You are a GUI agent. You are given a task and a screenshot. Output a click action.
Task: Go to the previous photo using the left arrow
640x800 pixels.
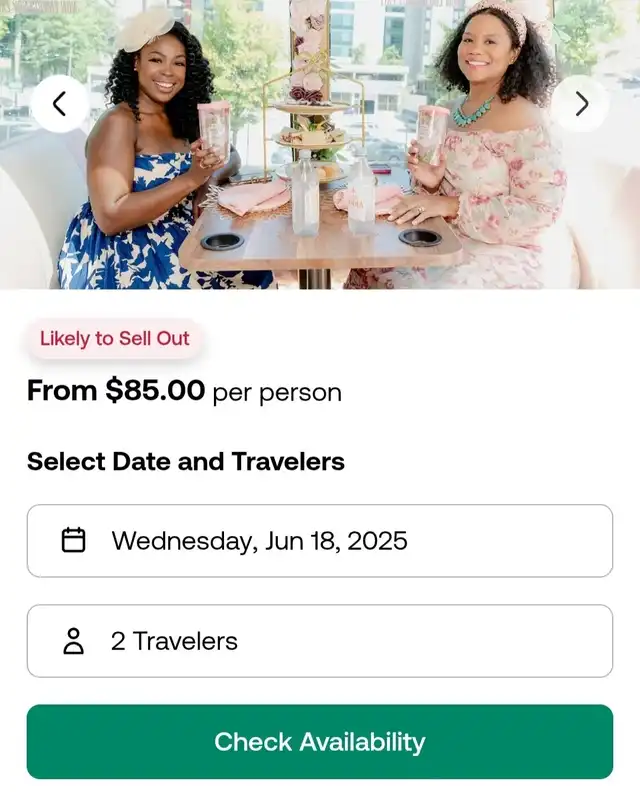60,104
